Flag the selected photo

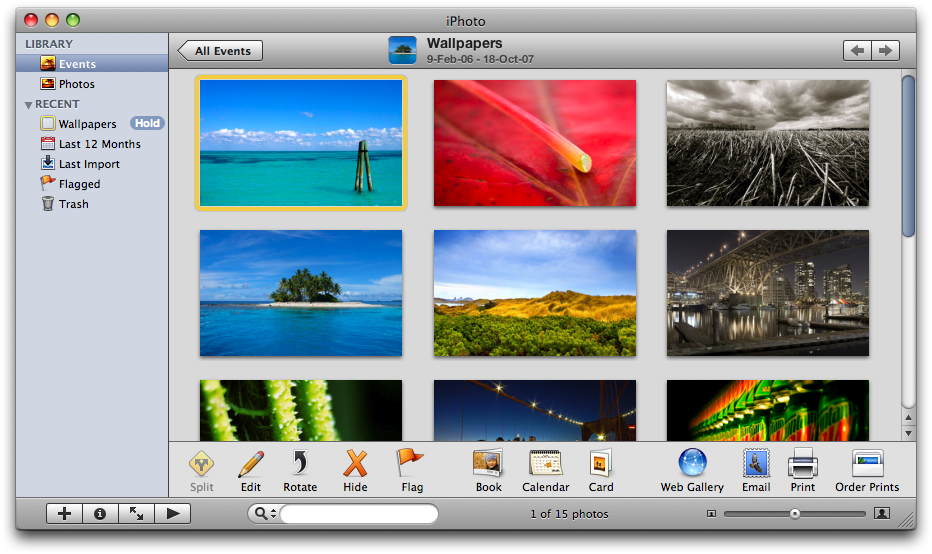point(411,464)
